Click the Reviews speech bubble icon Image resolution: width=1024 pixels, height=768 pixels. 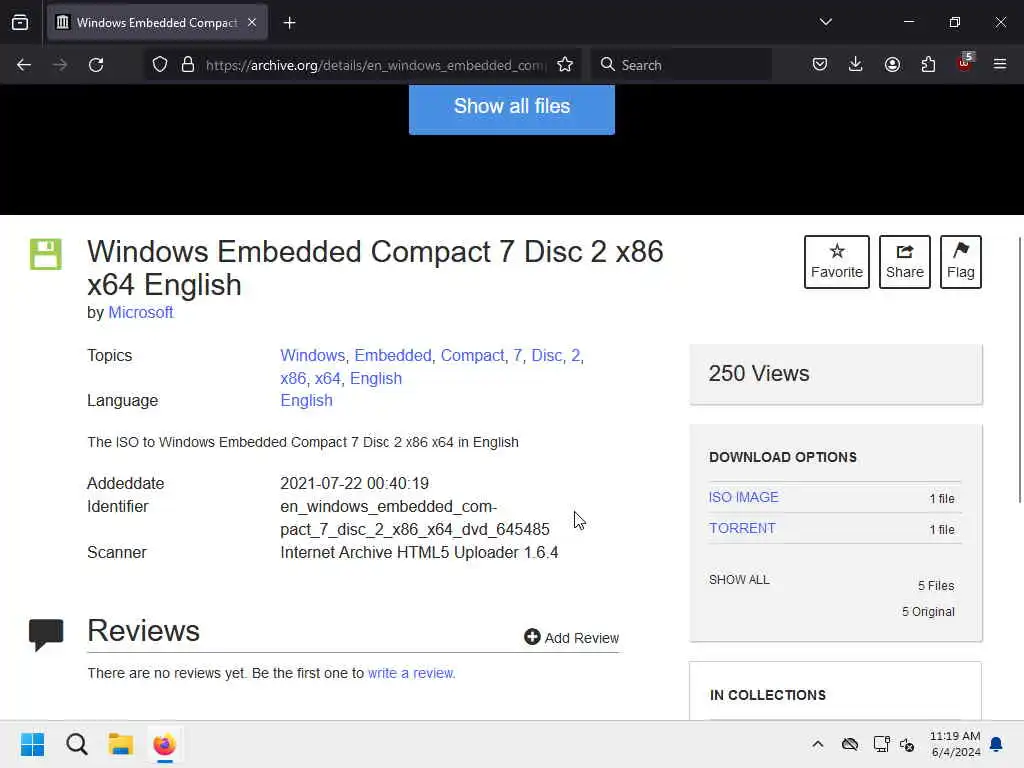pyautogui.click(x=46, y=634)
